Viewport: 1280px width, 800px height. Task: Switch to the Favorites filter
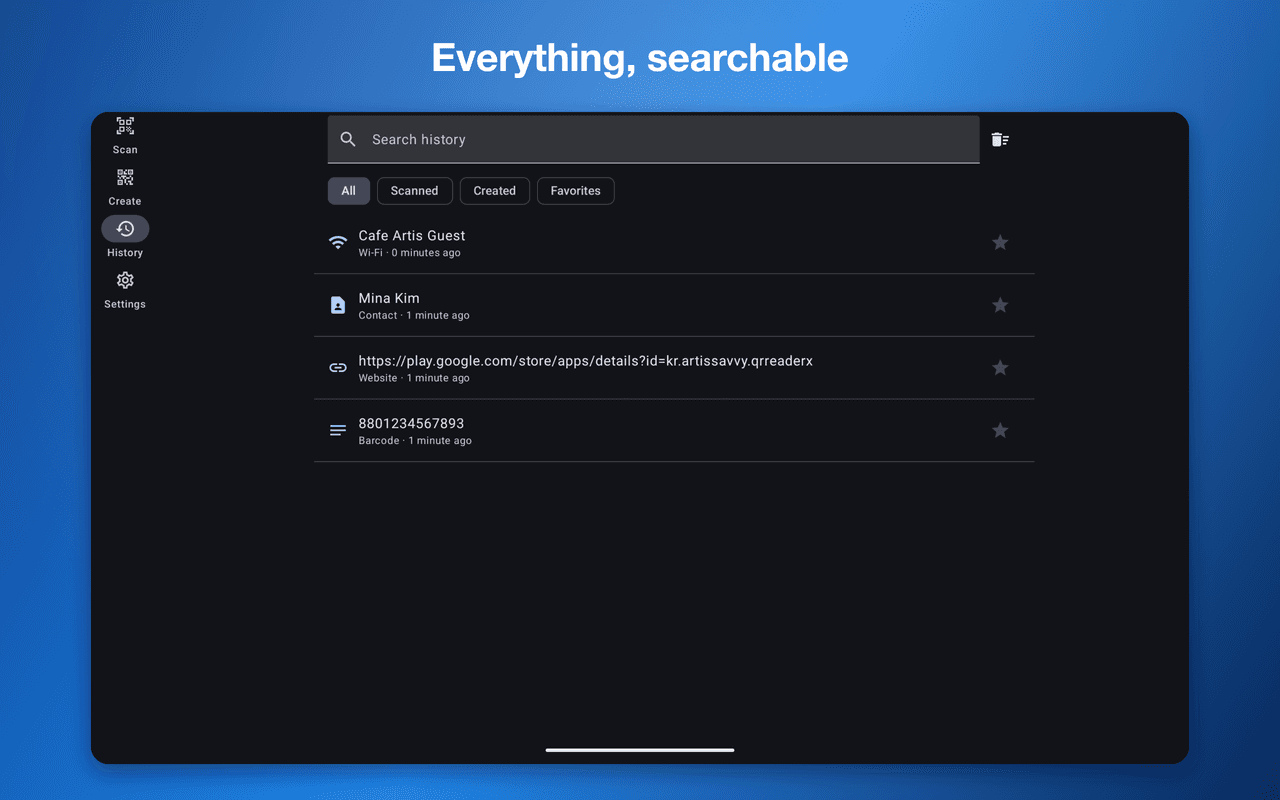click(x=576, y=191)
